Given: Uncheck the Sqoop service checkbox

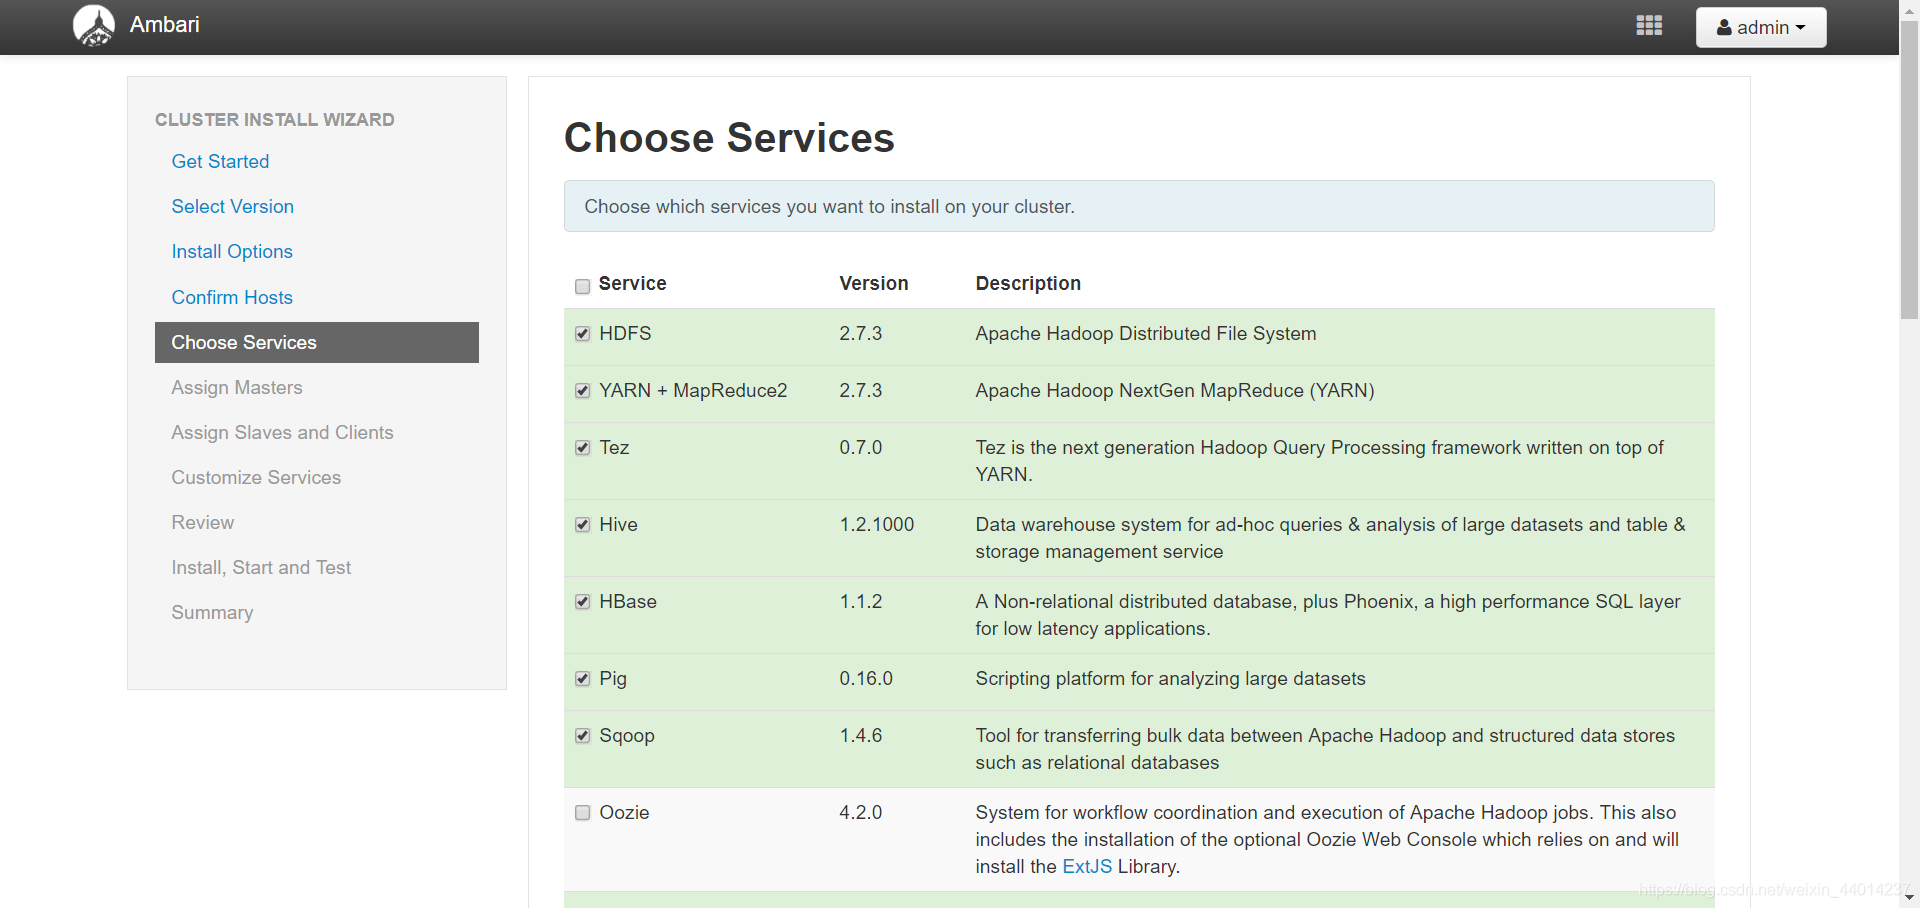Looking at the screenshot, I should (x=583, y=736).
